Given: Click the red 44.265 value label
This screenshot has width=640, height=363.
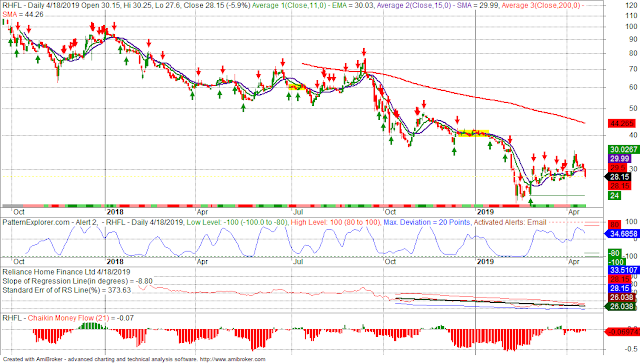Looking at the screenshot, I should (621, 123).
